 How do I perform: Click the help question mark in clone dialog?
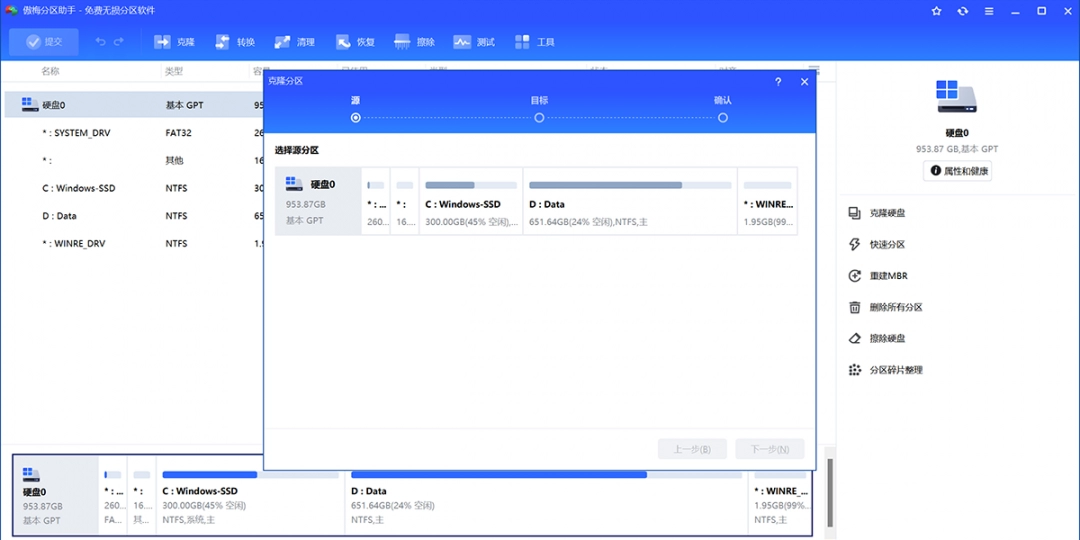coord(778,82)
